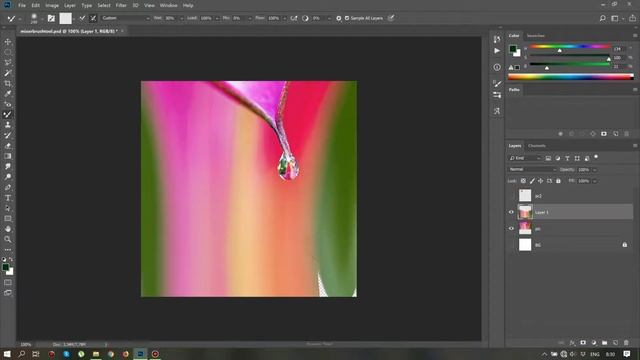Toggle Lock transparent pixels
The height and width of the screenshot is (360, 640).
coord(523,181)
